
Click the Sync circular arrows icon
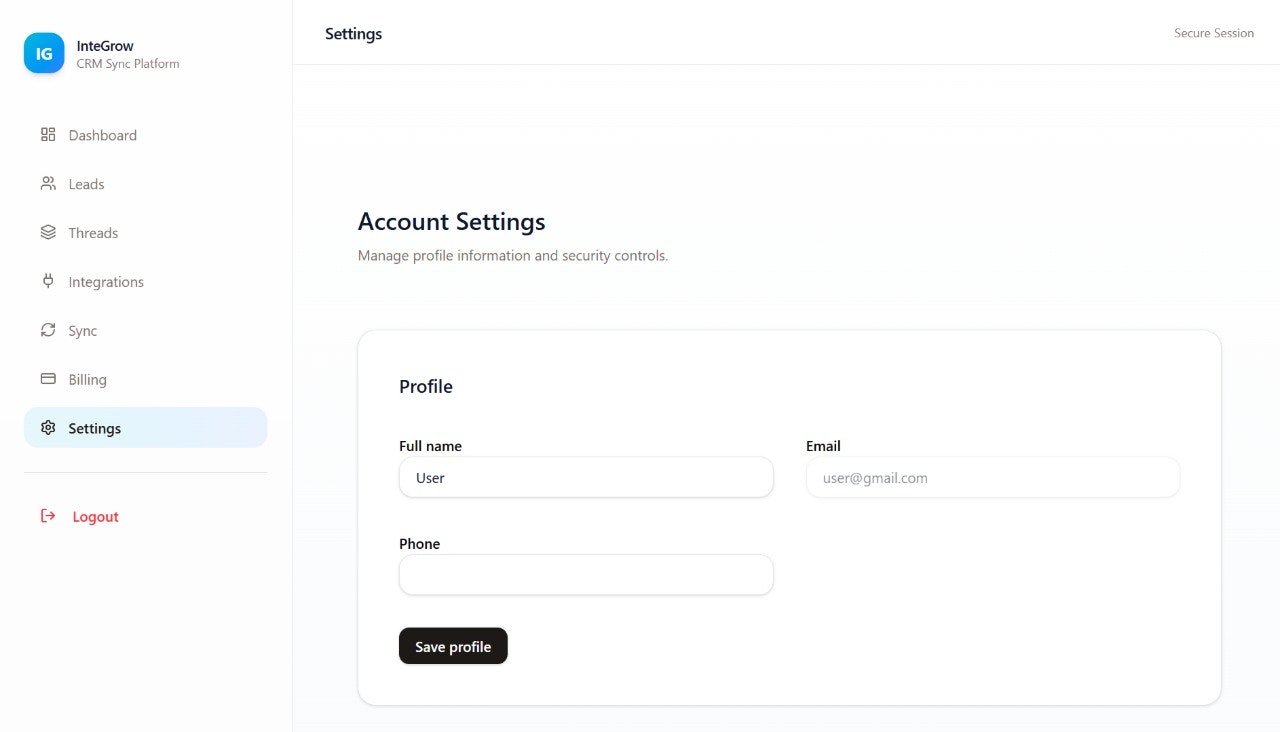(x=48, y=330)
